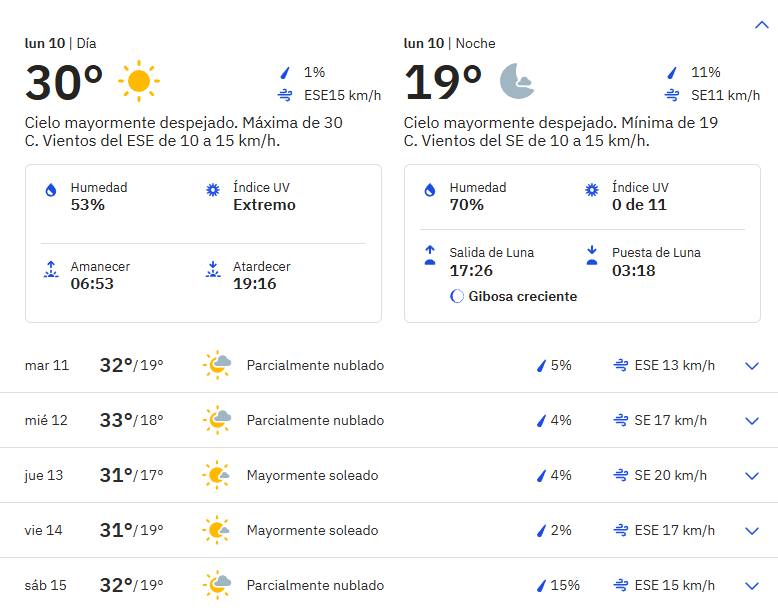The image size is (778, 608).
Task: Expand the vie 14 forecast row
Action: (x=752, y=531)
